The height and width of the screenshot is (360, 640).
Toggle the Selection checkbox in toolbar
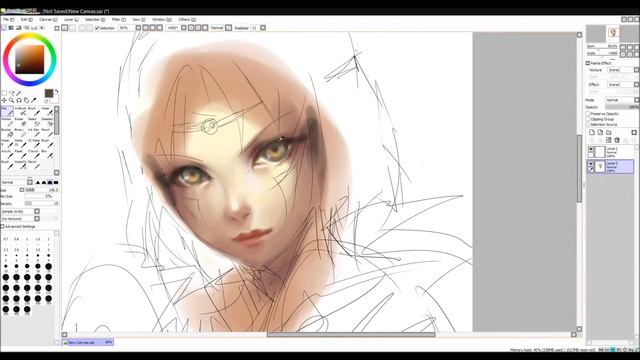point(97,28)
